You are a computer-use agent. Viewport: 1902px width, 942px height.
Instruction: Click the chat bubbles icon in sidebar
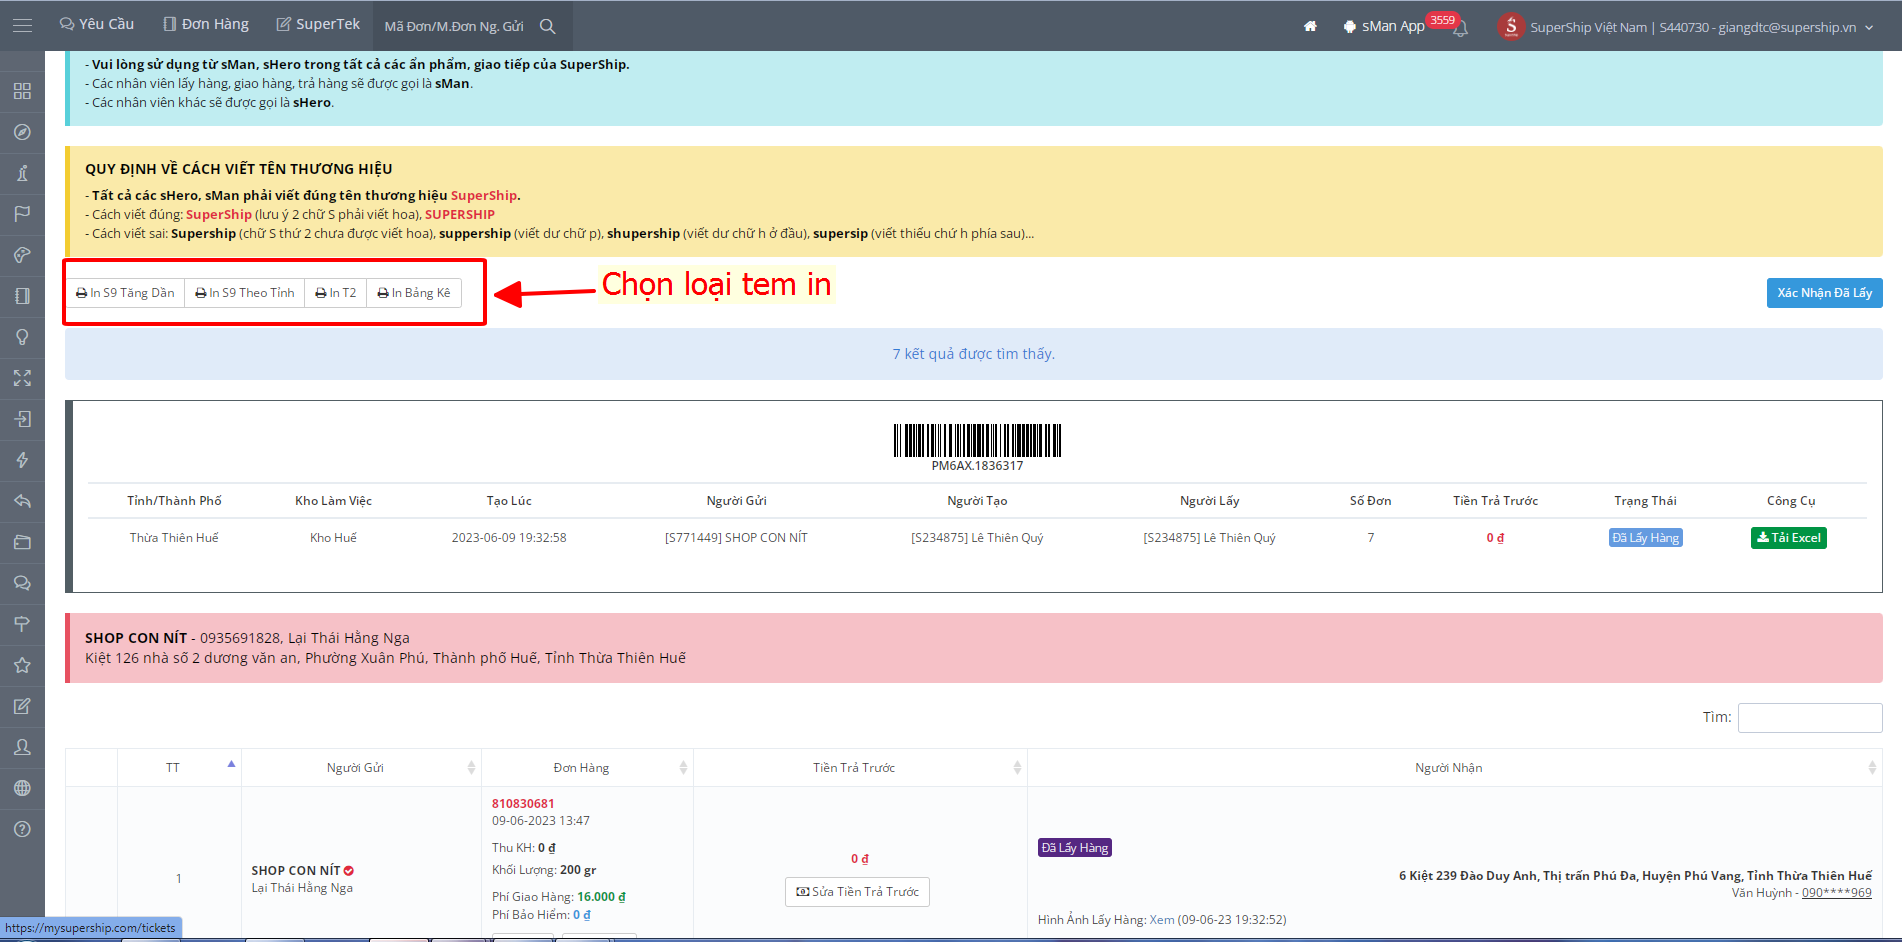(x=22, y=583)
